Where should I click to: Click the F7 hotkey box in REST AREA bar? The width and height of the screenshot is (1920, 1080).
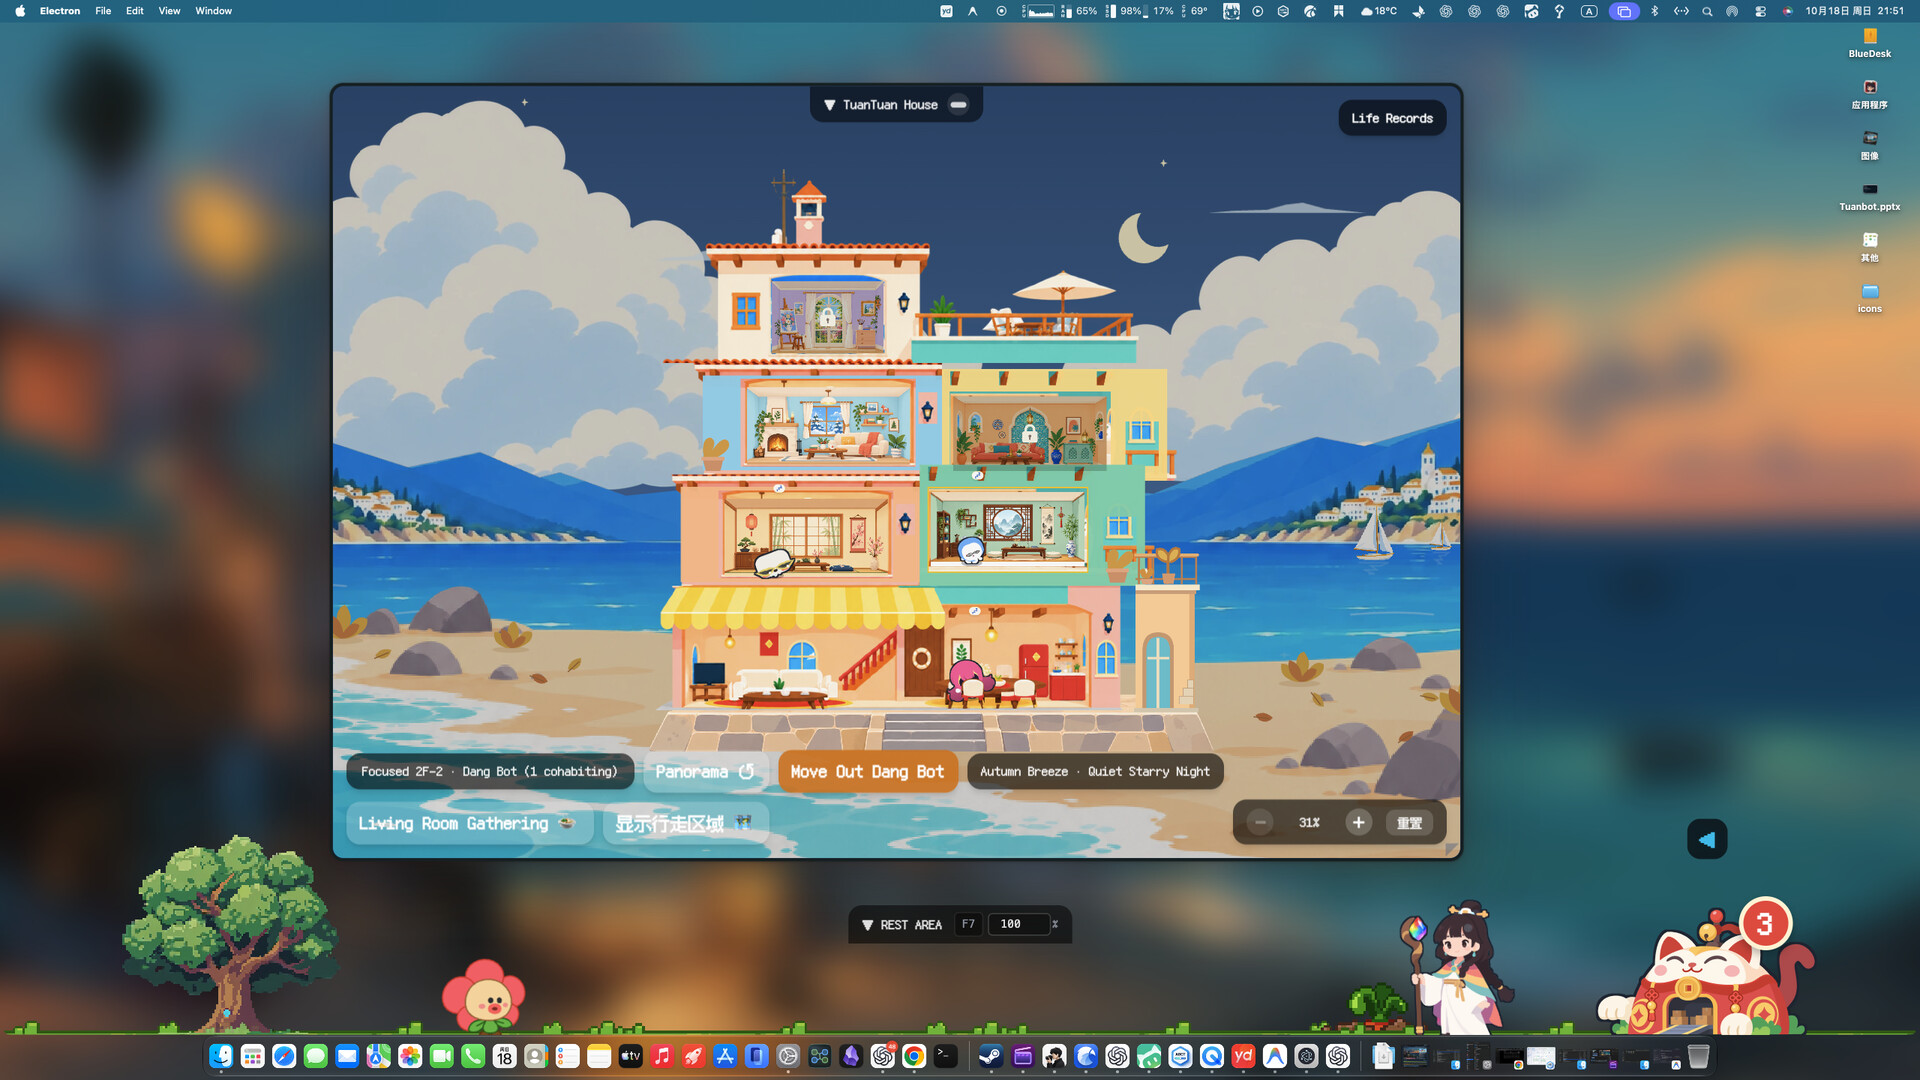pyautogui.click(x=968, y=924)
